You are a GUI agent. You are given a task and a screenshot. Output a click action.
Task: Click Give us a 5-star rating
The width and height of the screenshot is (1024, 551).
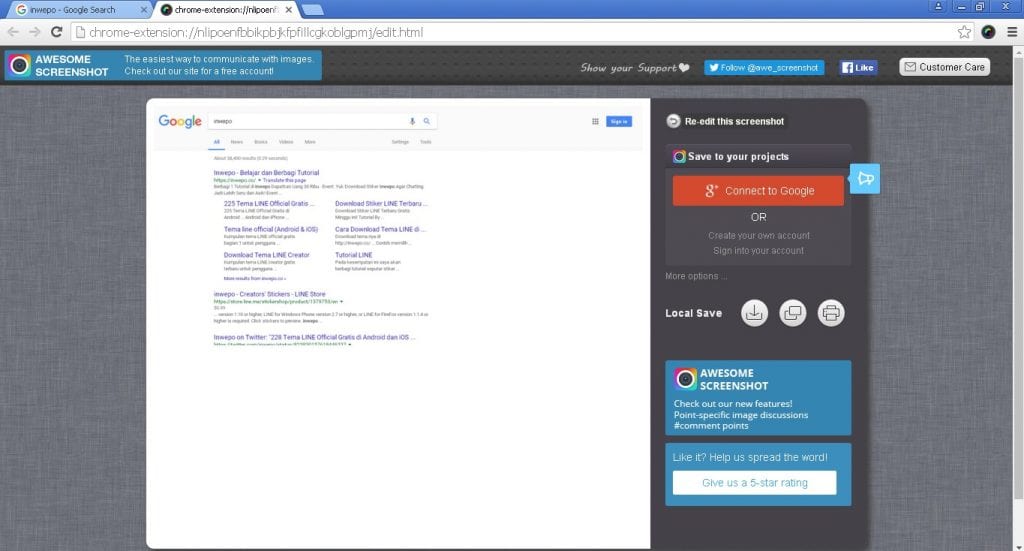(x=754, y=482)
